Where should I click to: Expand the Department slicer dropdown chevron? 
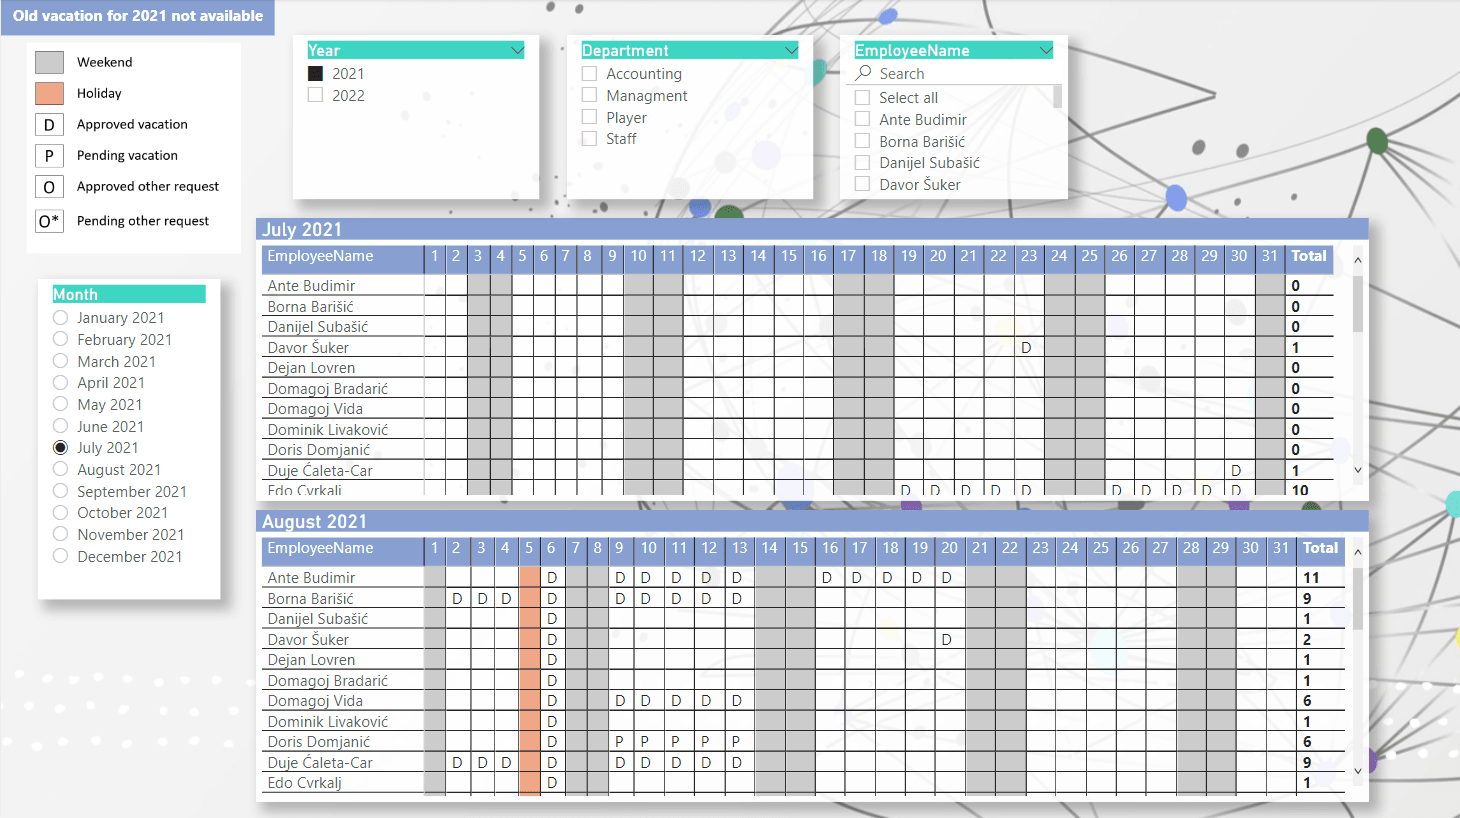pyautogui.click(x=791, y=50)
